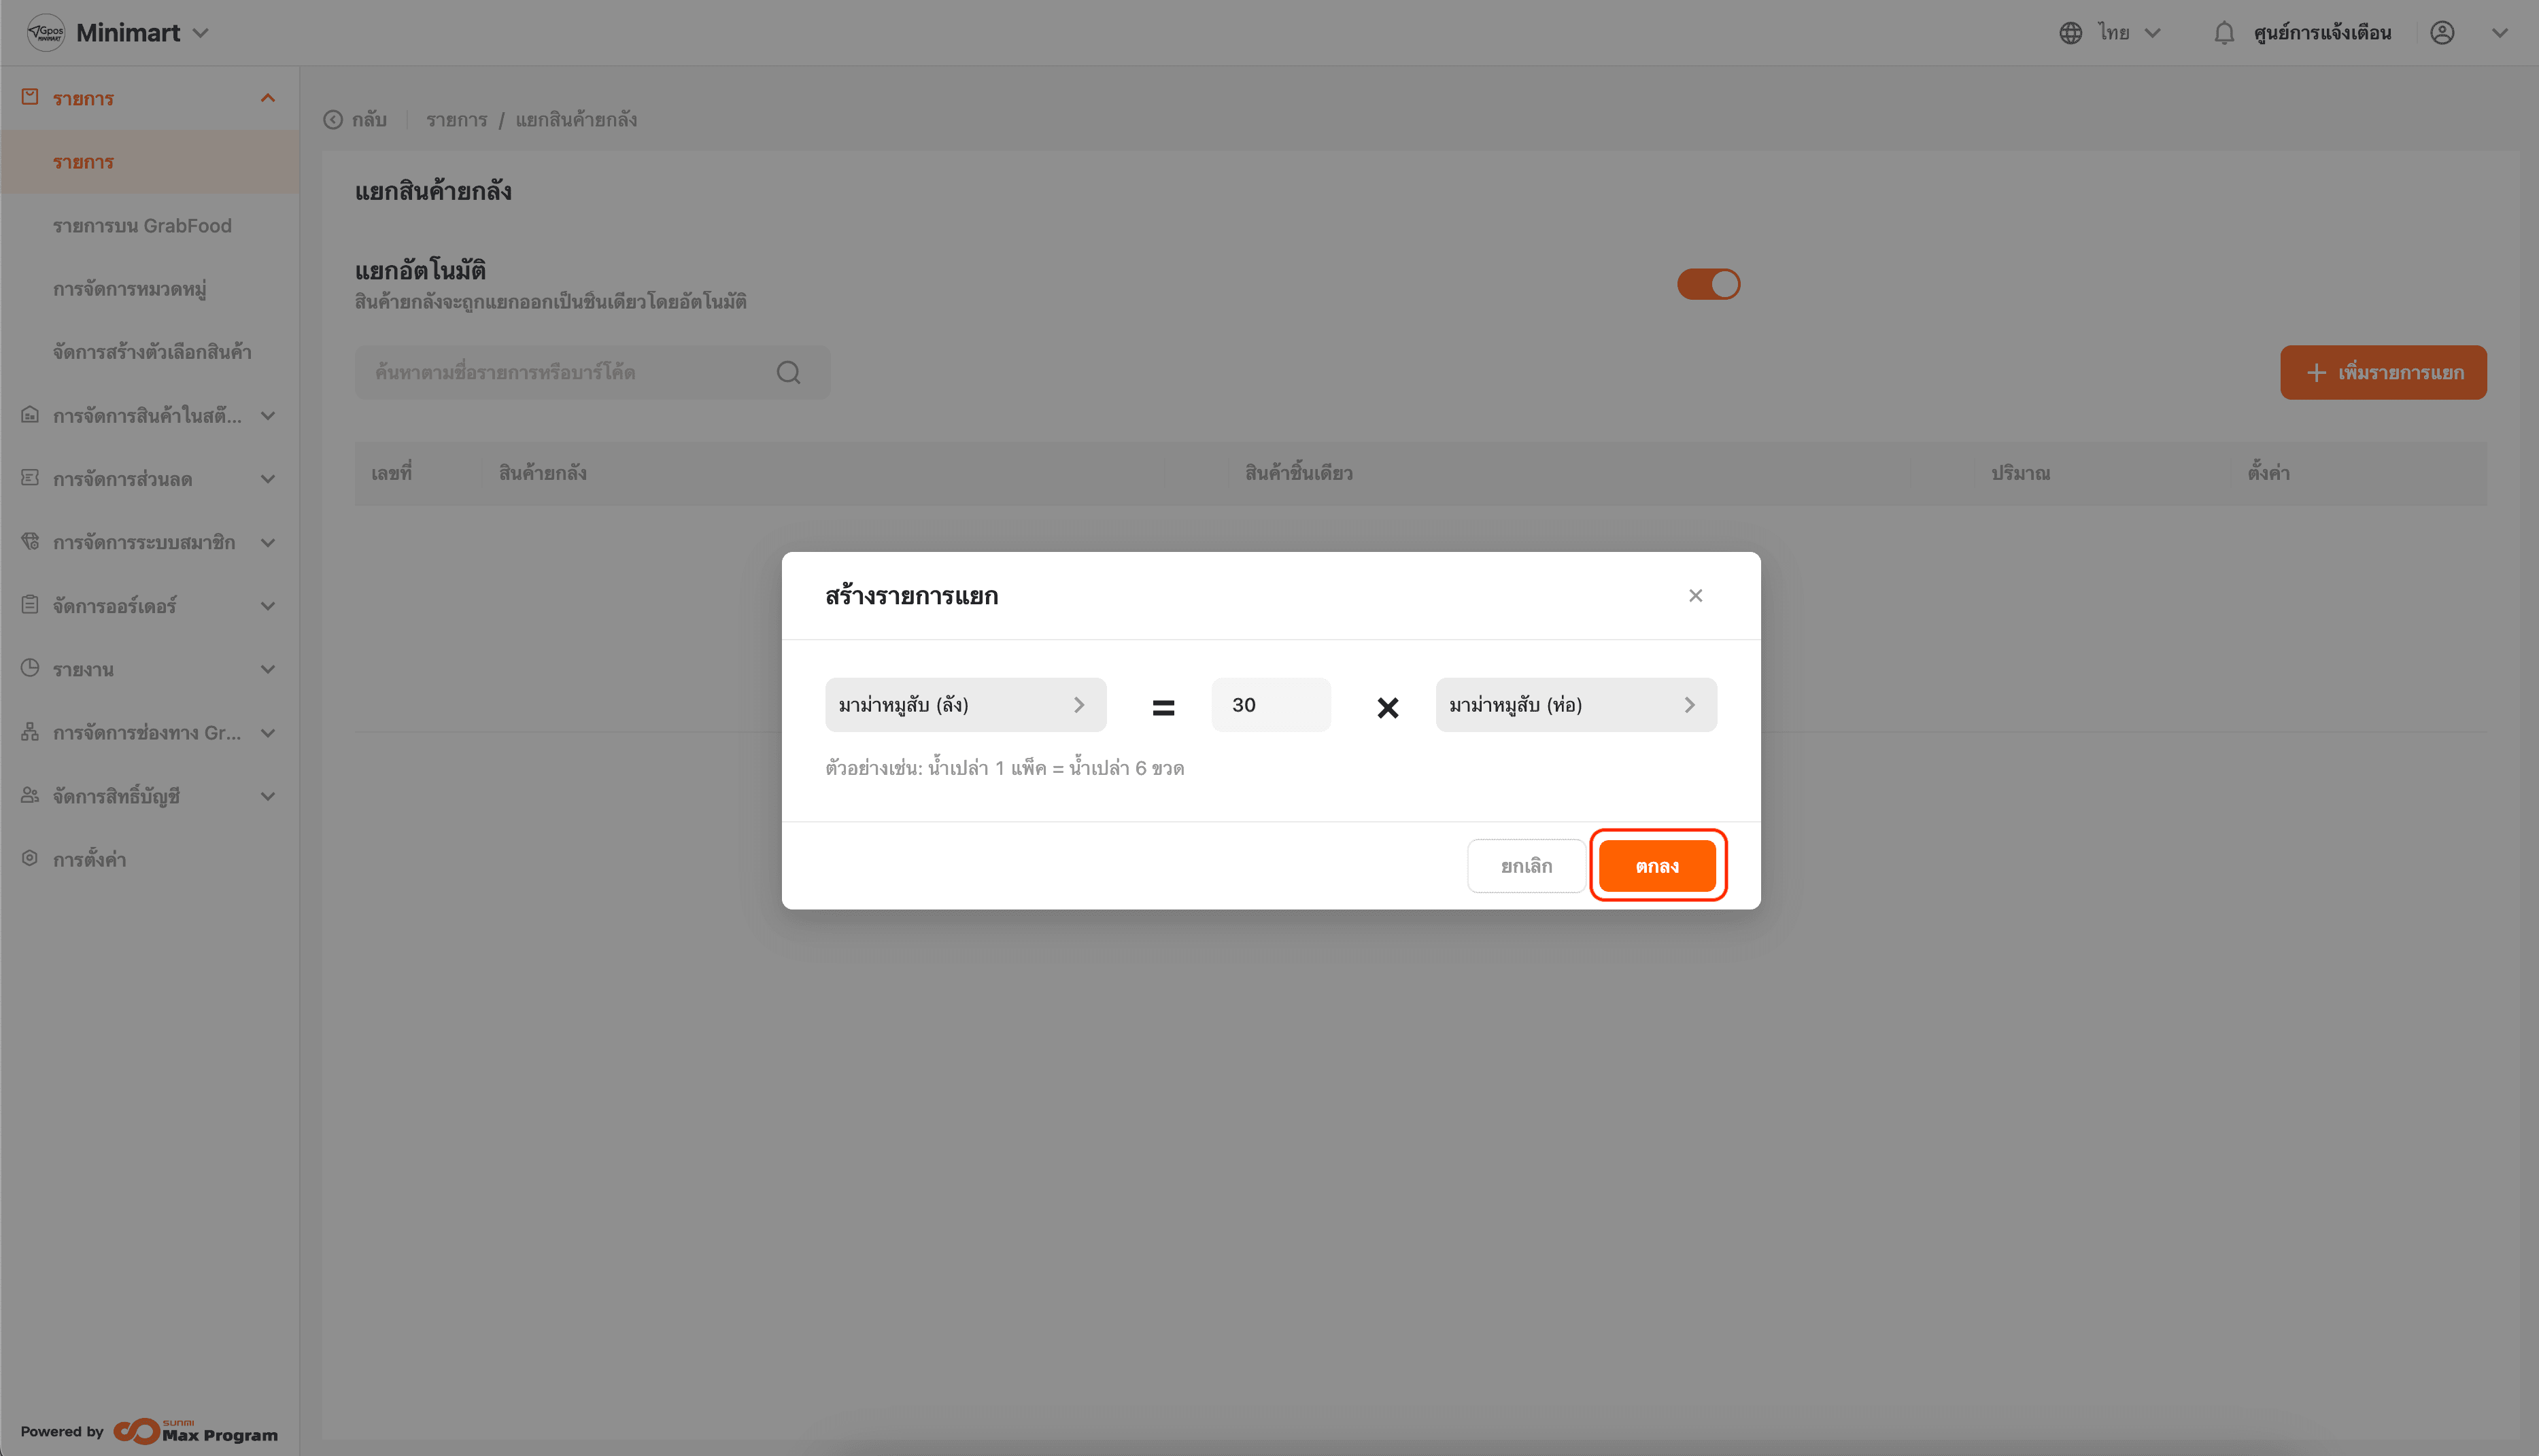
Task: Open the user account profile icon
Action: (x=2442, y=33)
